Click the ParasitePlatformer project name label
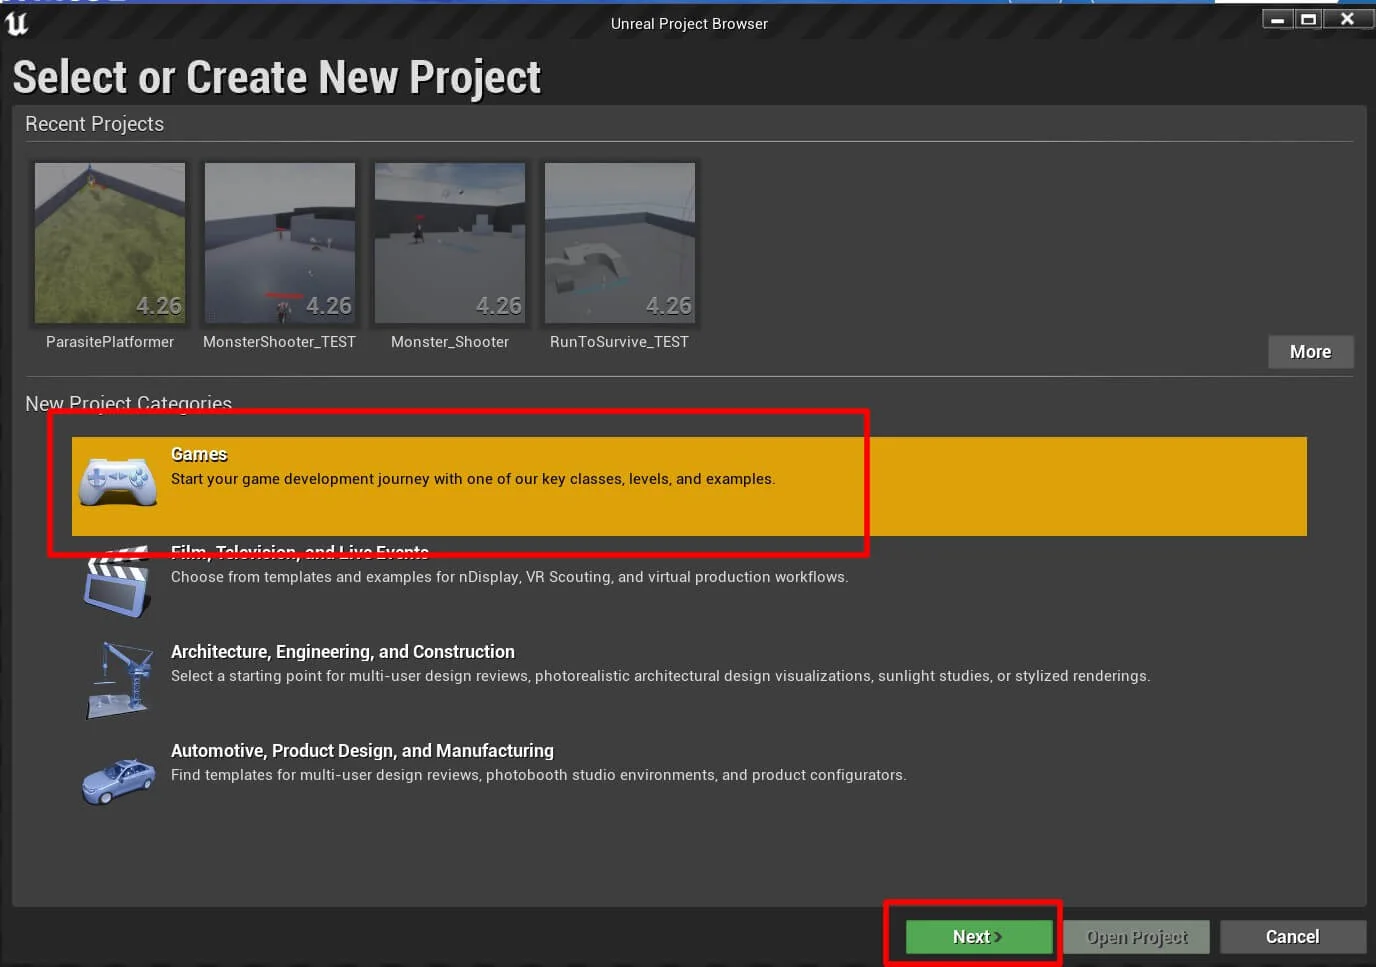 point(110,342)
